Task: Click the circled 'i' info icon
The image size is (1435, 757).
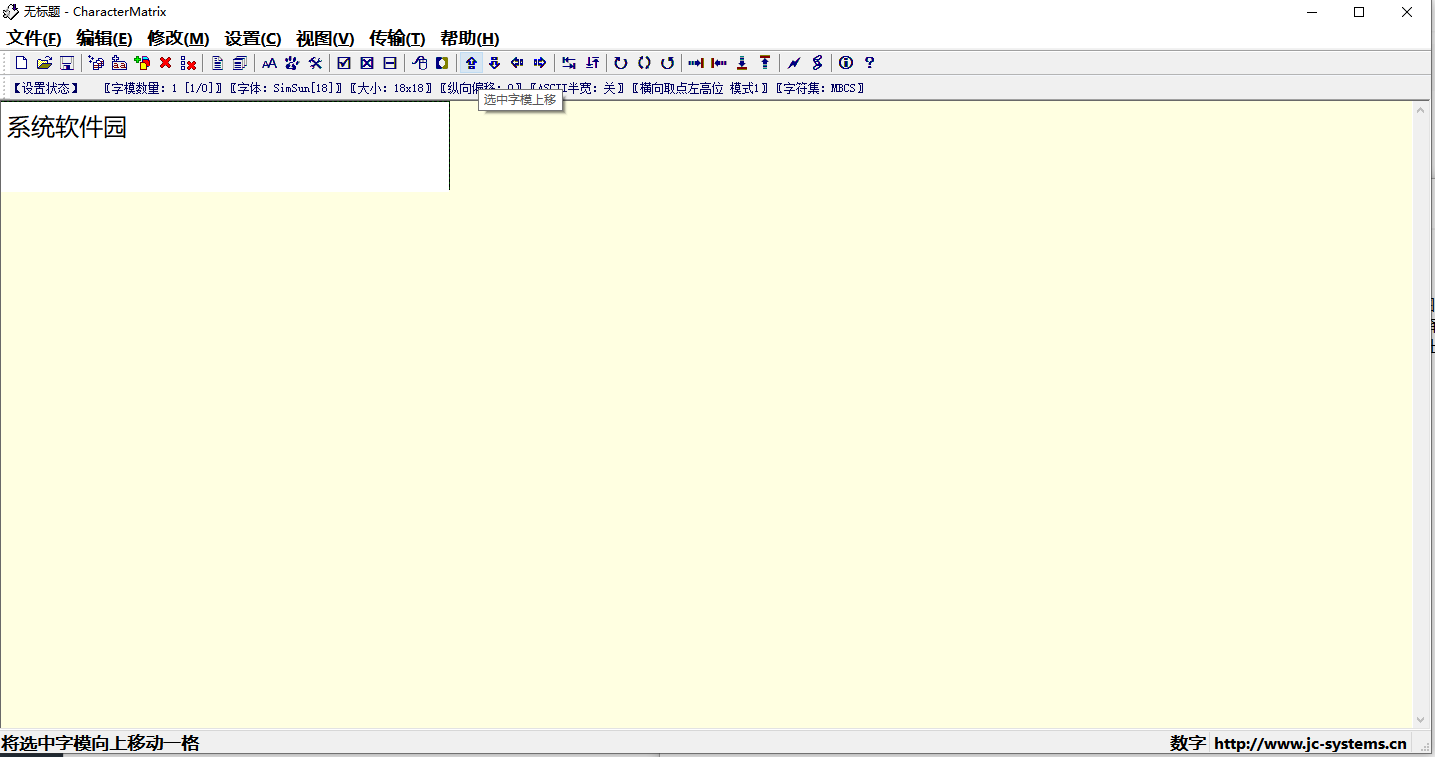Action: point(846,63)
